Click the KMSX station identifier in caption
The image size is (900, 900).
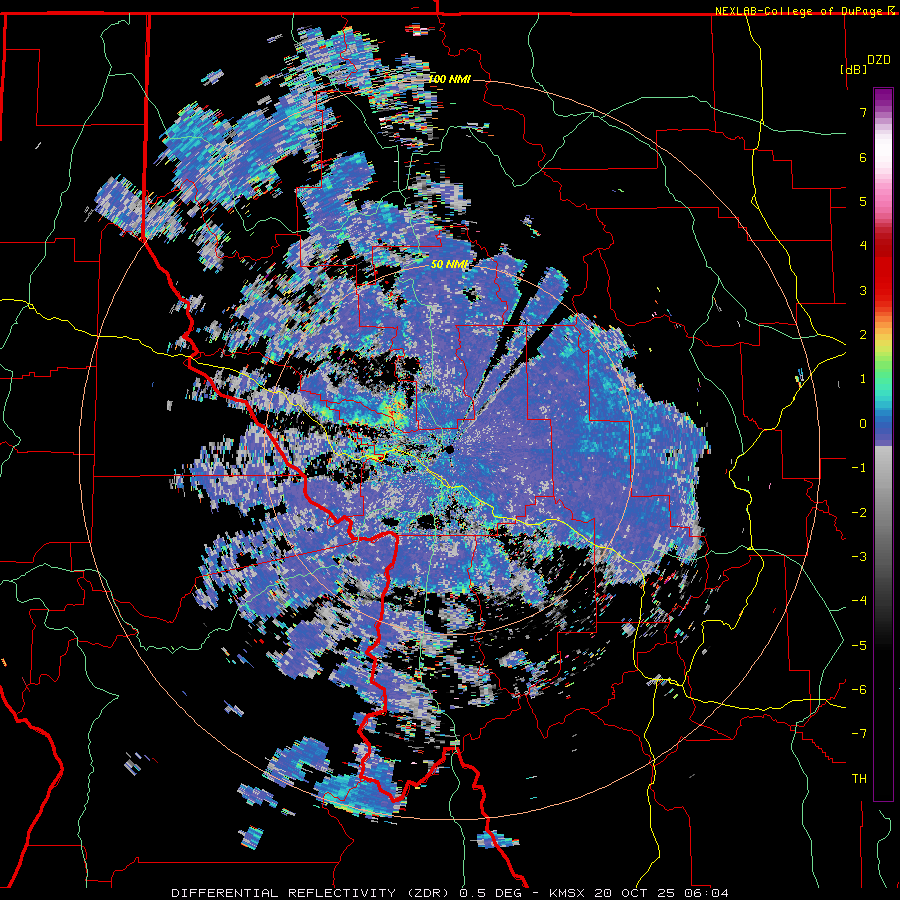point(568,893)
